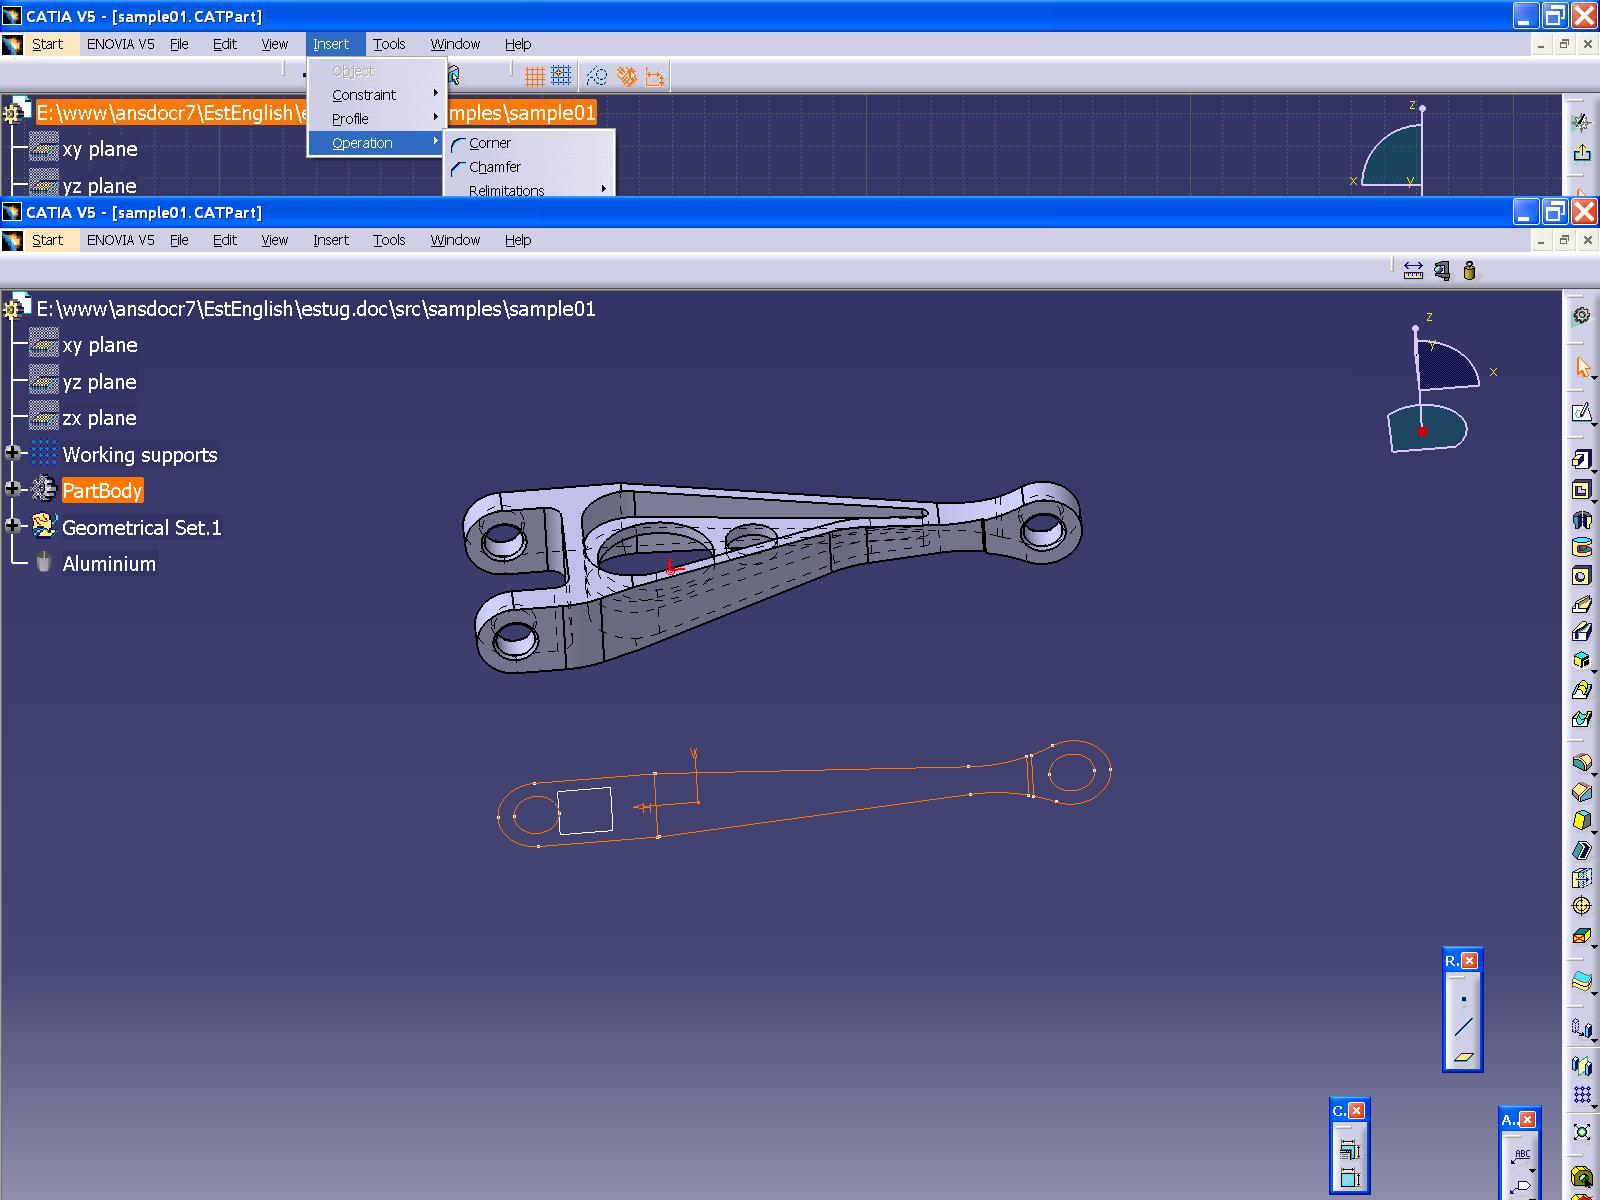
Task: Select the Shell tool icon
Action: (x=1581, y=850)
